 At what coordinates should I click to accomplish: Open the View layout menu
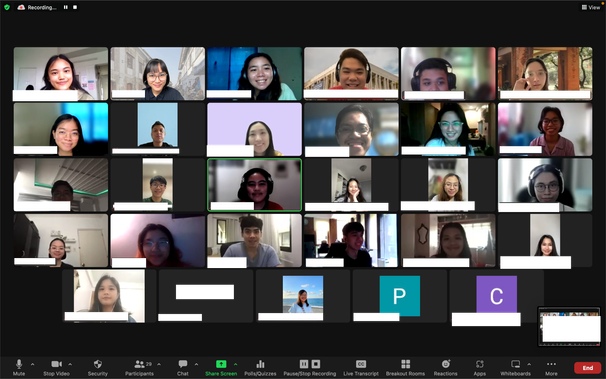pyautogui.click(x=591, y=7)
